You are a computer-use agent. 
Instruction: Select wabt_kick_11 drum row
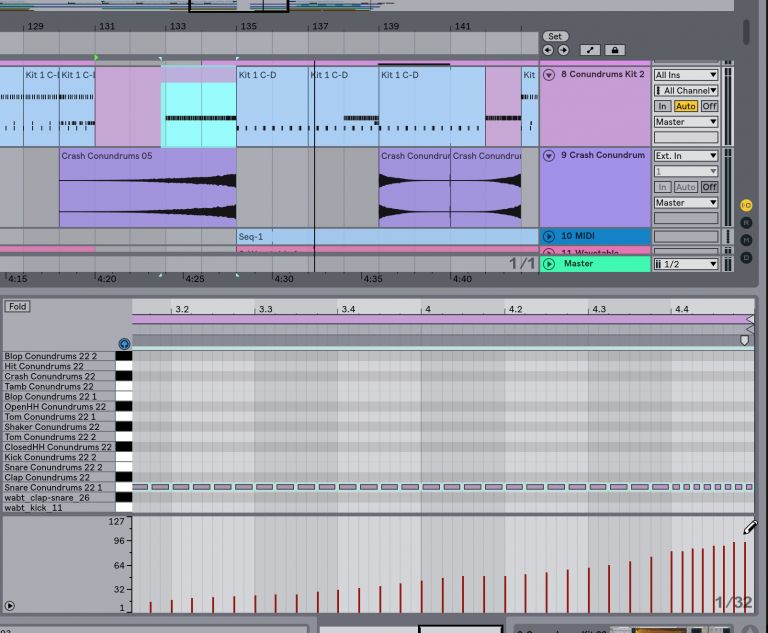click(x=59, y=508)
